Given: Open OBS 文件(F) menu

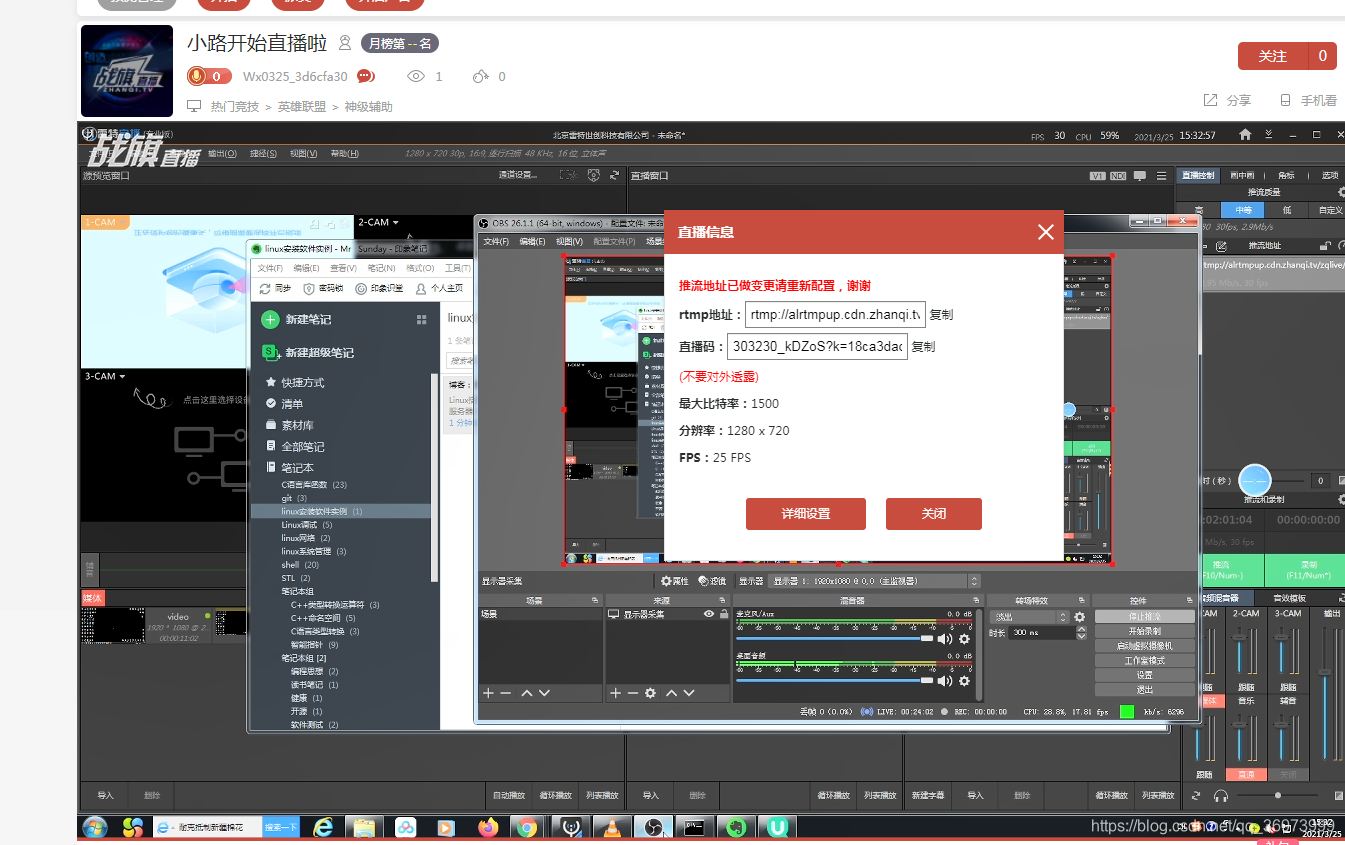Looking at the screenshot, I should [496, 241].
